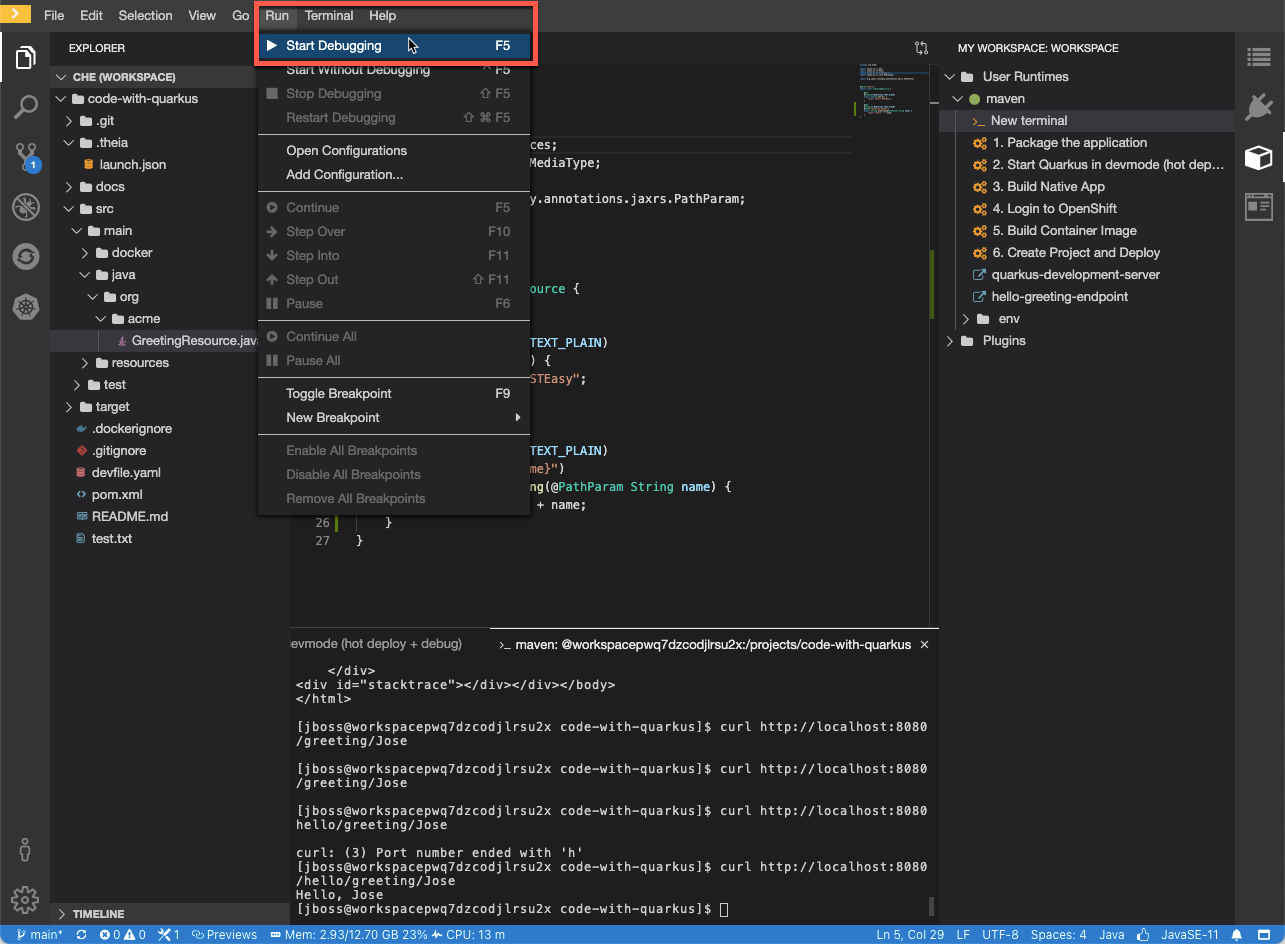Open the Manage settings gear icon
Image resolution: width=1285 pixels, height=944 pixels.
click(26, 898)
